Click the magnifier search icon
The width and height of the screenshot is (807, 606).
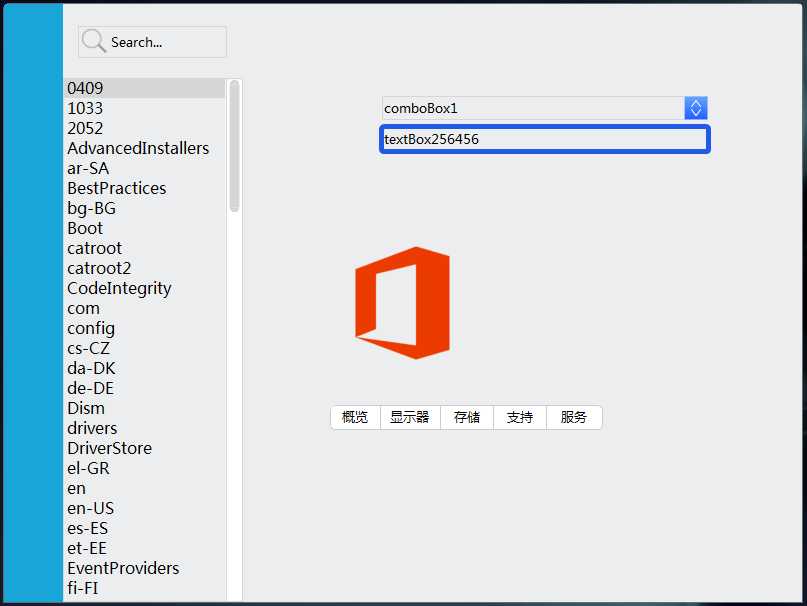pos(93,41)
